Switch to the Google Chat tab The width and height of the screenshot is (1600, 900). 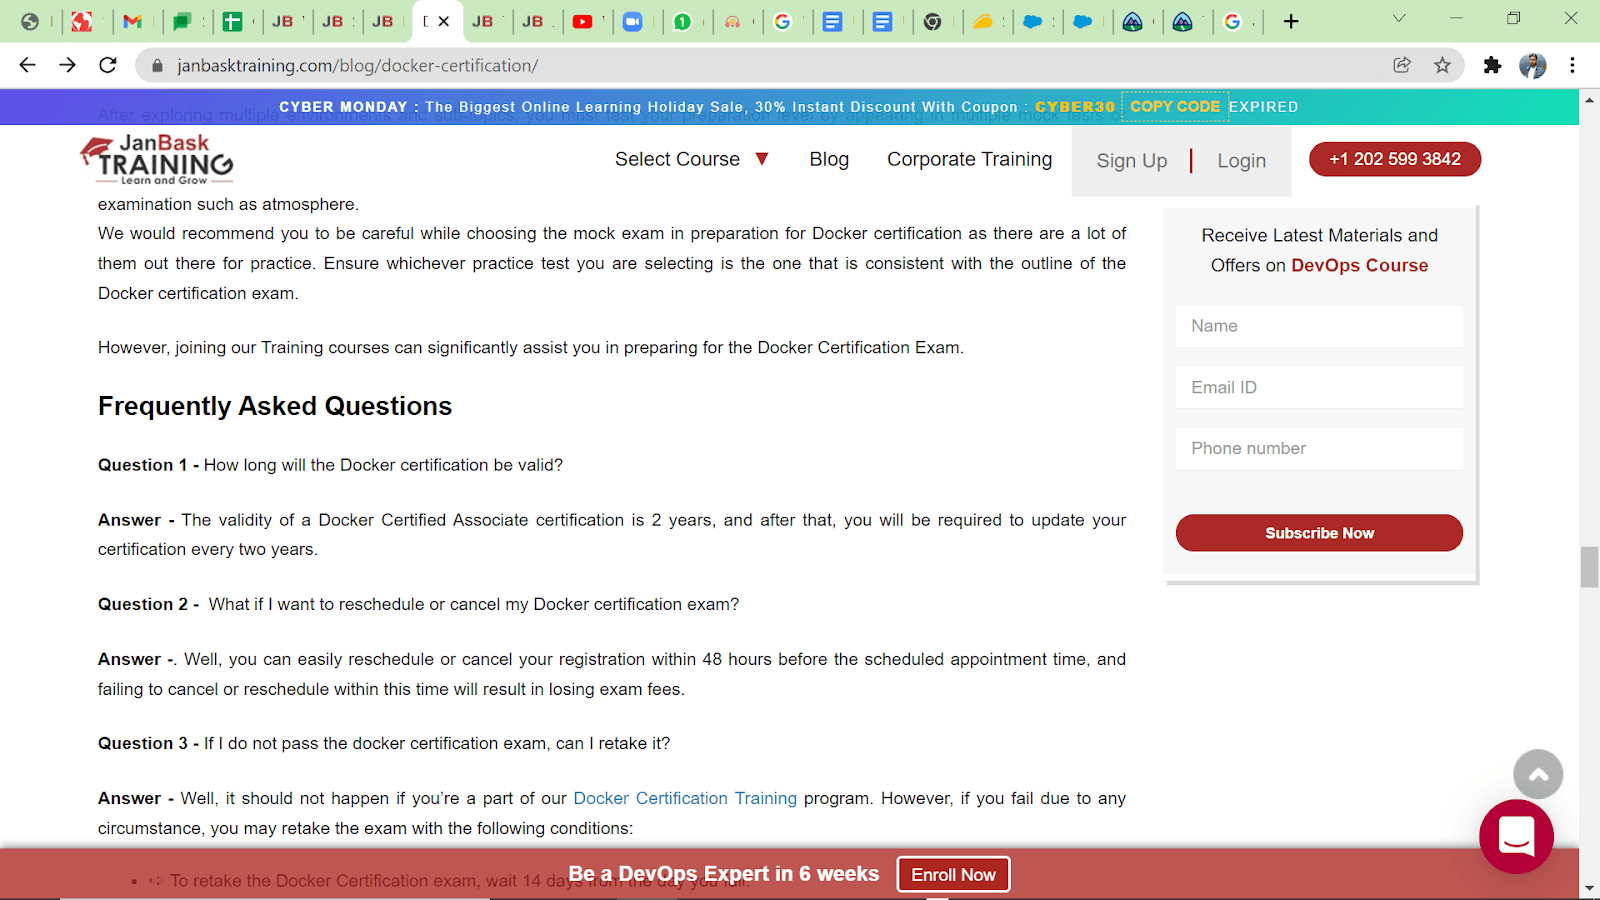[x=182, y=21]
